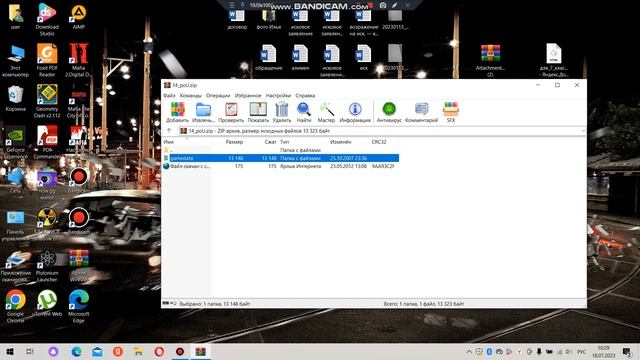Open the notification center icon

tap(627, 351)
